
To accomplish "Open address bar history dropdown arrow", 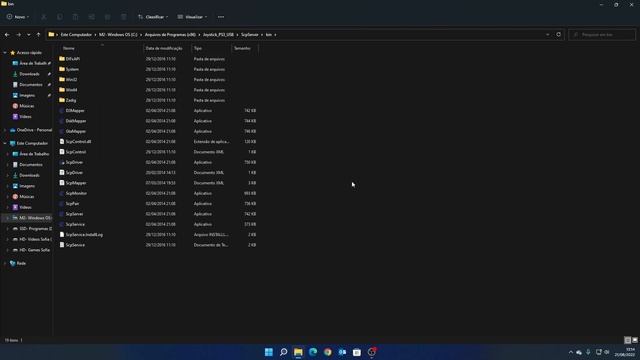I will click(548, 35).
